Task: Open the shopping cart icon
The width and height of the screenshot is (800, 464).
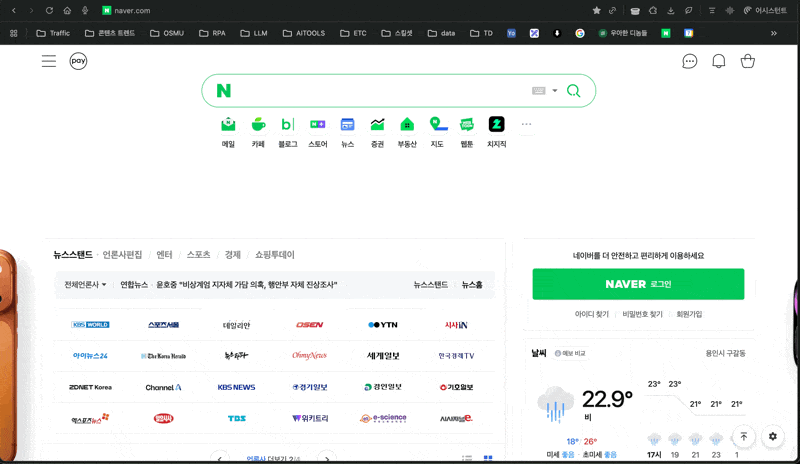Action: point(747,61)
